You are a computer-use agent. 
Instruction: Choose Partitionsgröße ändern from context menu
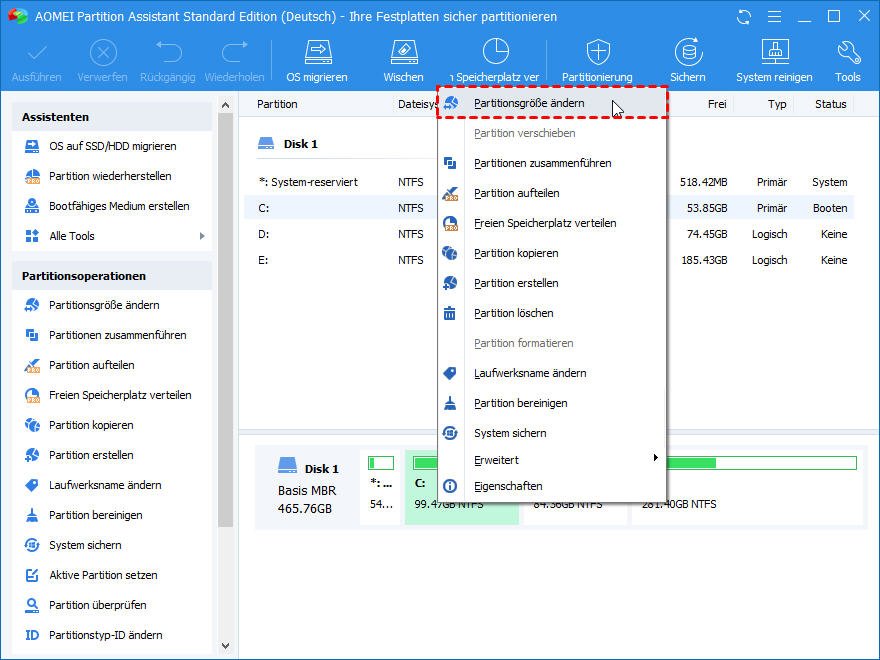click(x=552, y=103)
